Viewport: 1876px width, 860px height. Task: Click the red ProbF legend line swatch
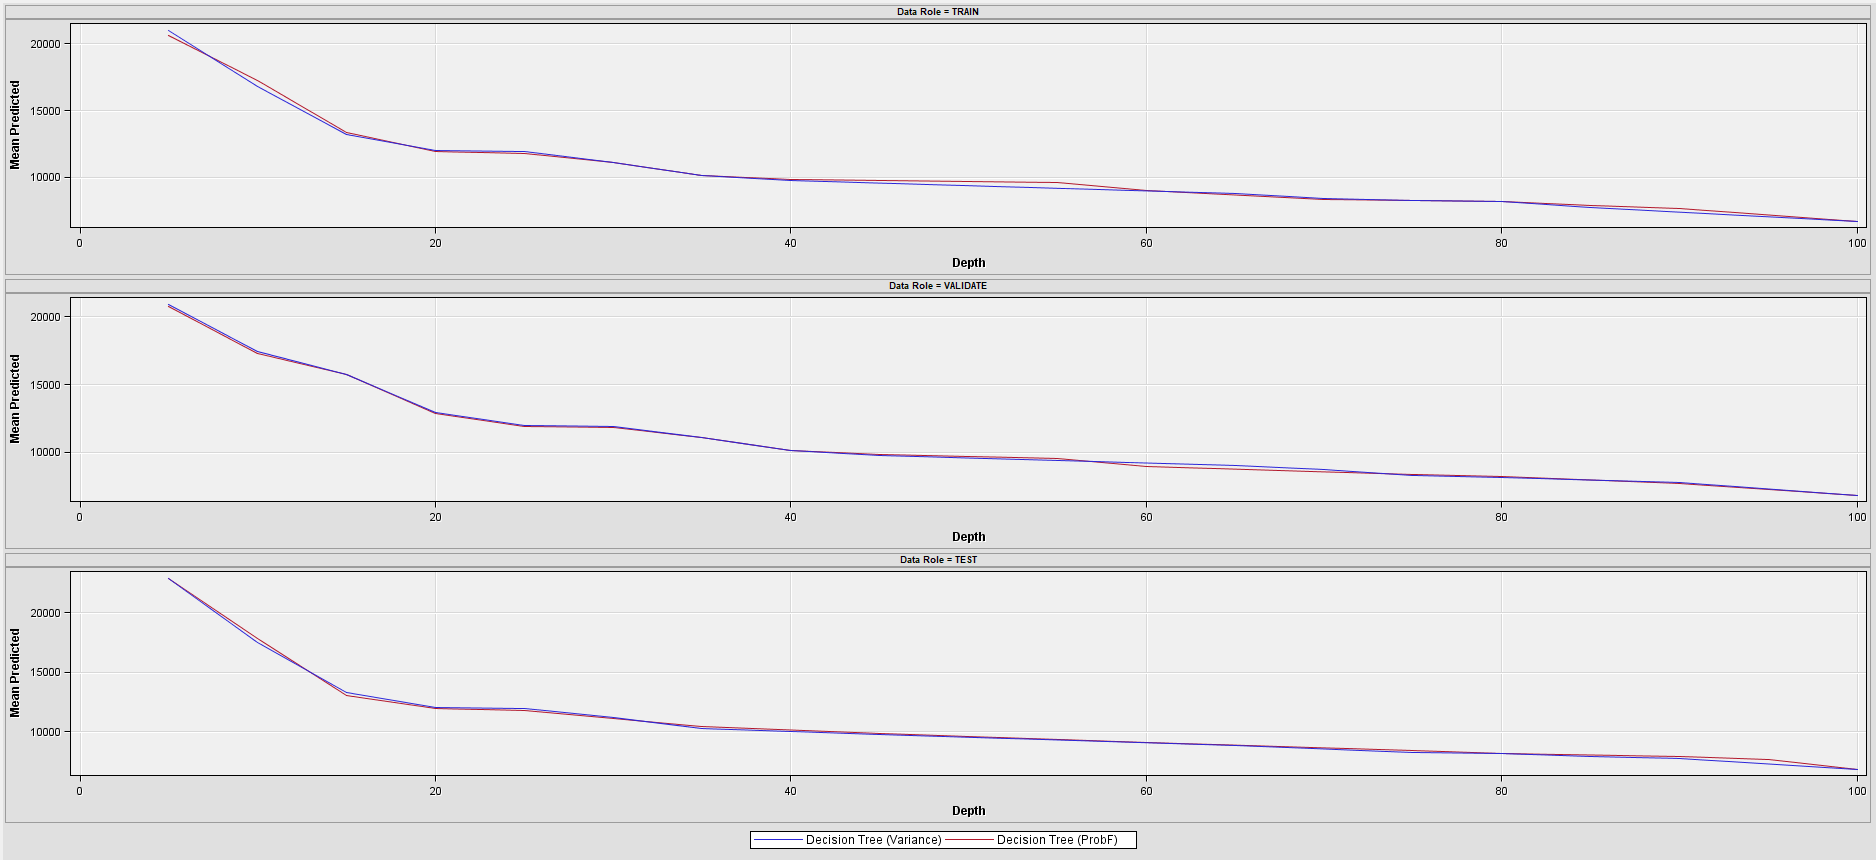pyautogui.click(x=969, y=840)
